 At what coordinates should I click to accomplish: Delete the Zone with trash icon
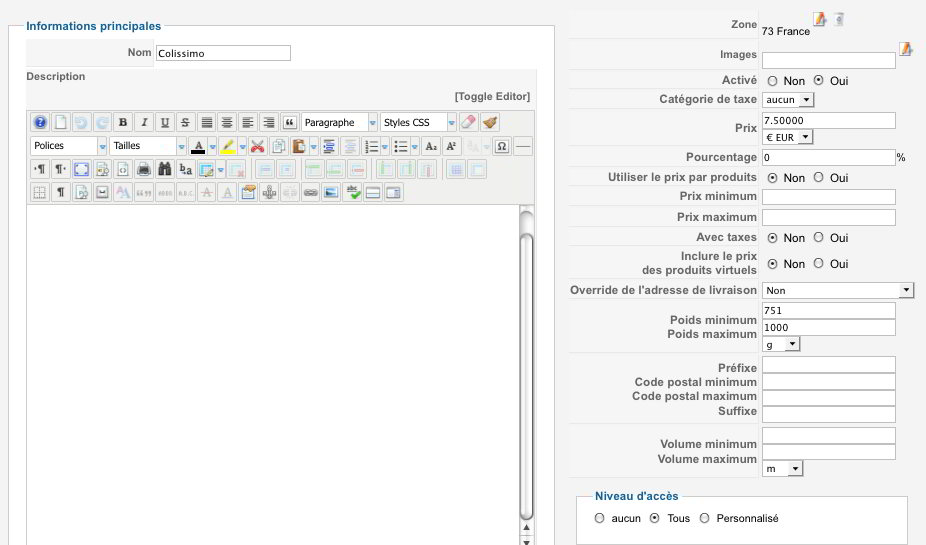pos(839,19)
